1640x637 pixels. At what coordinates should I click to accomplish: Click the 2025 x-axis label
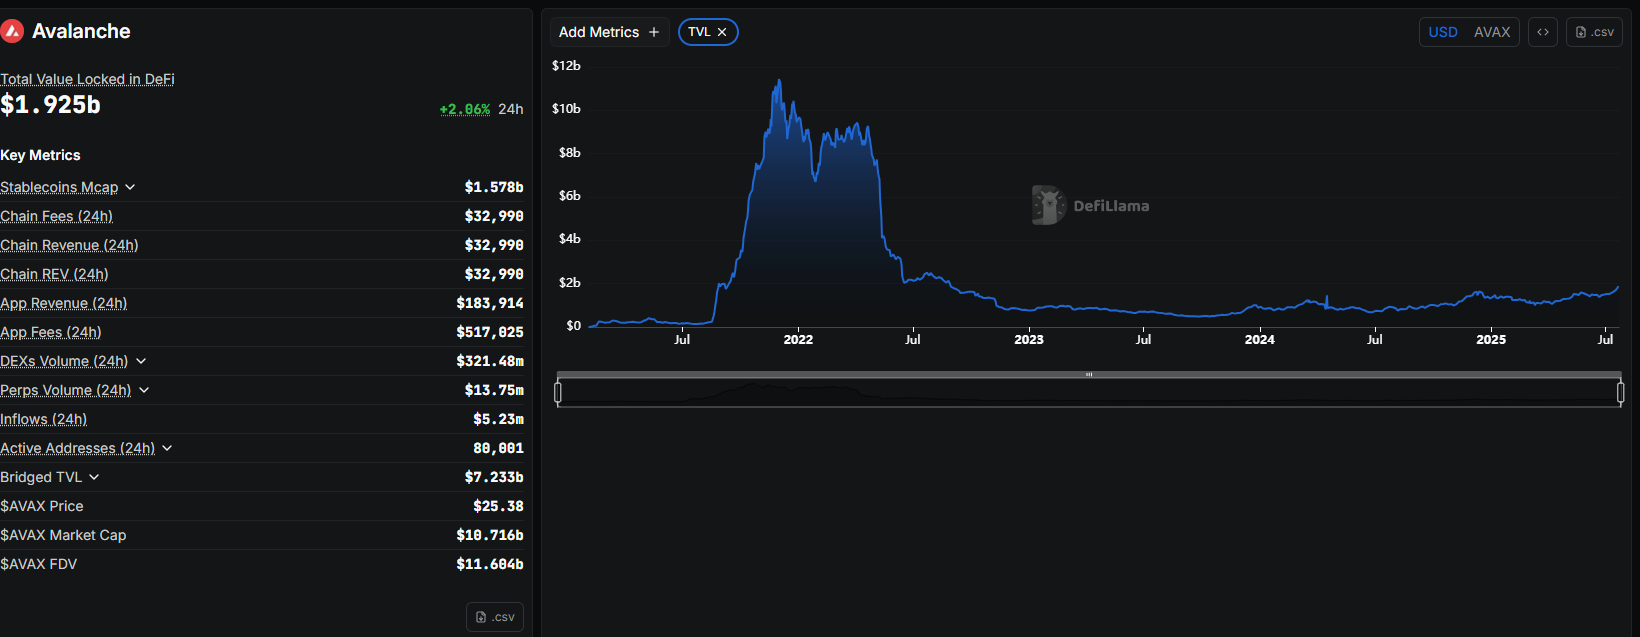coord(1491,340)
